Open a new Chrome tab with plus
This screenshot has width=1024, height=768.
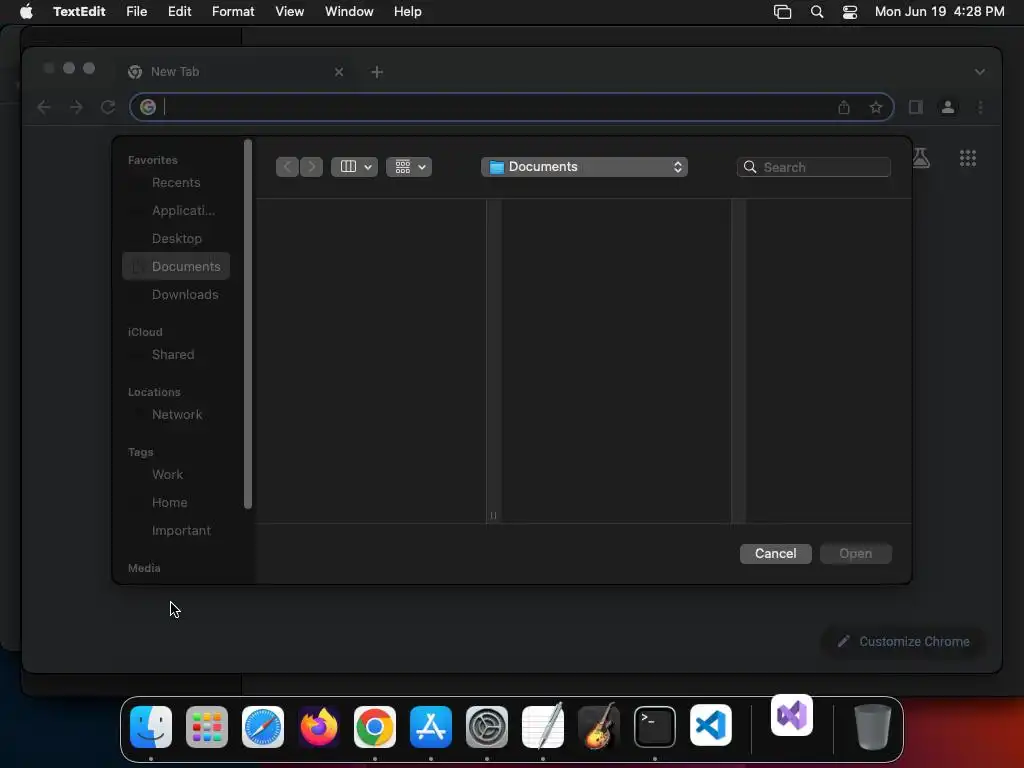[377, 72]
